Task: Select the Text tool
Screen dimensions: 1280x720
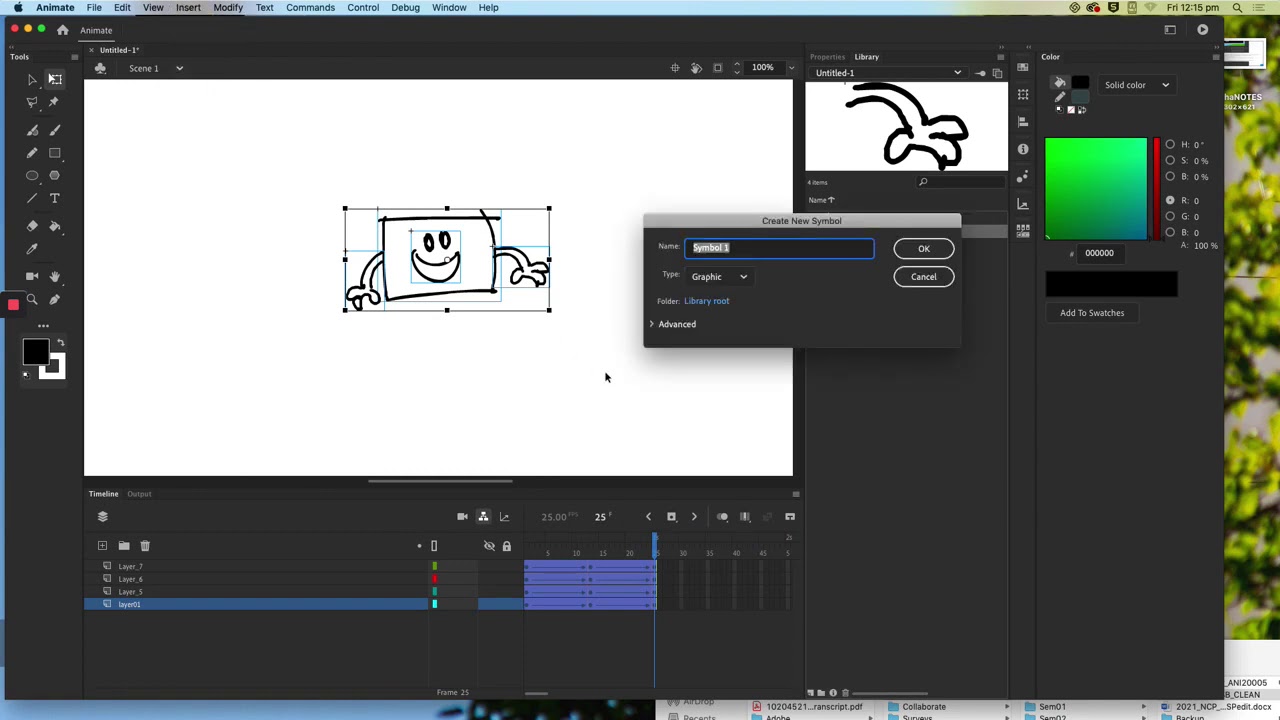Action: pyautogui.click(x=55, y=198)
